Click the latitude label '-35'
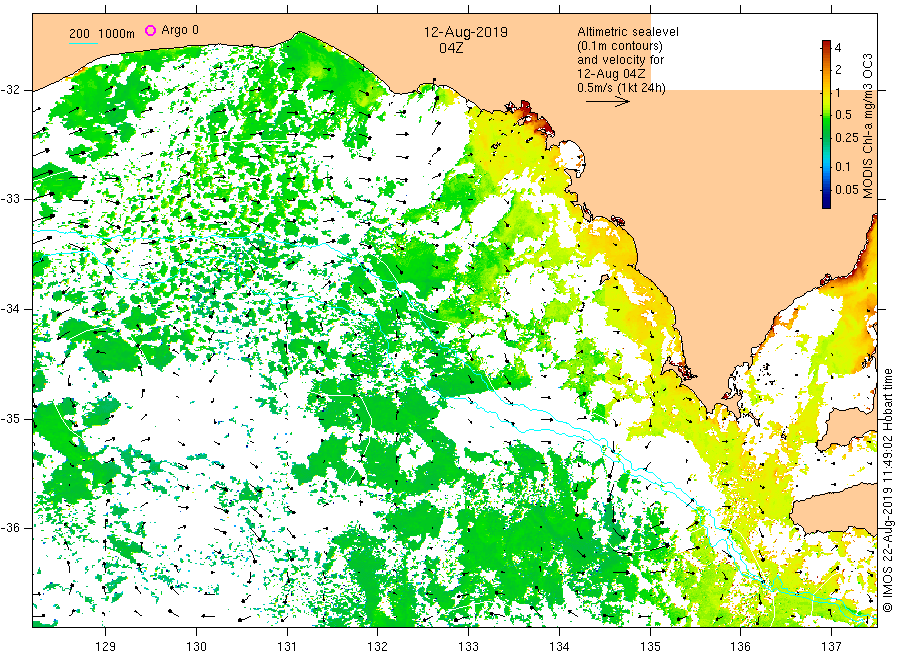 point(10,418)
